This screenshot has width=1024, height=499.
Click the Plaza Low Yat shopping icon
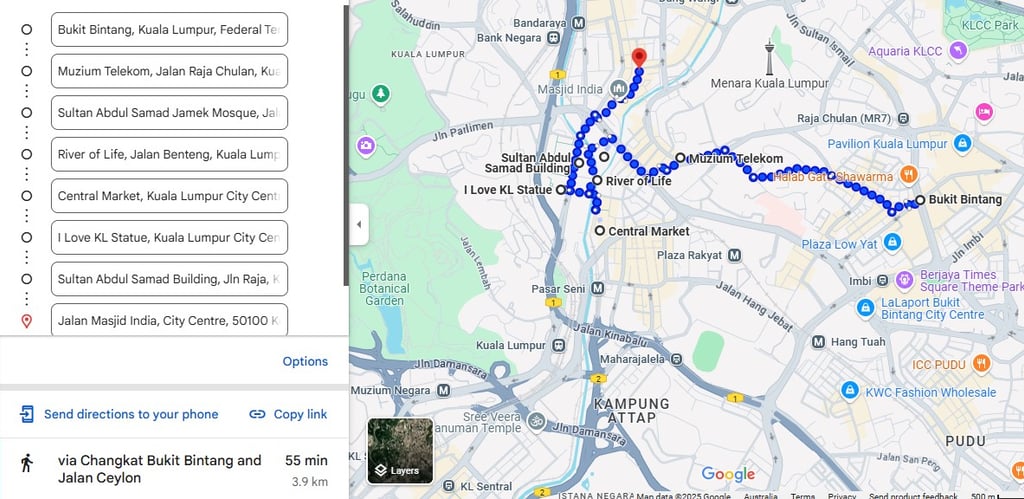coord(892,243)
